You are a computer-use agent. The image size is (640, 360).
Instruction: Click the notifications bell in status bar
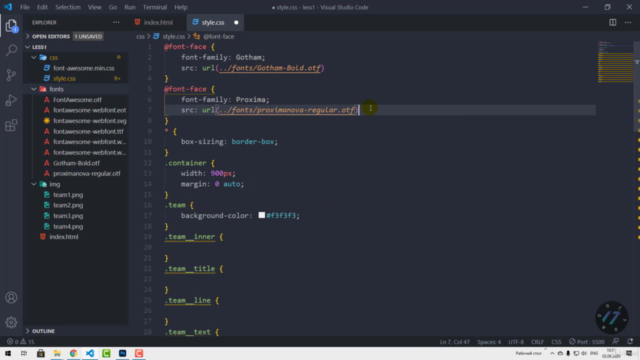(x=630, y=341)
